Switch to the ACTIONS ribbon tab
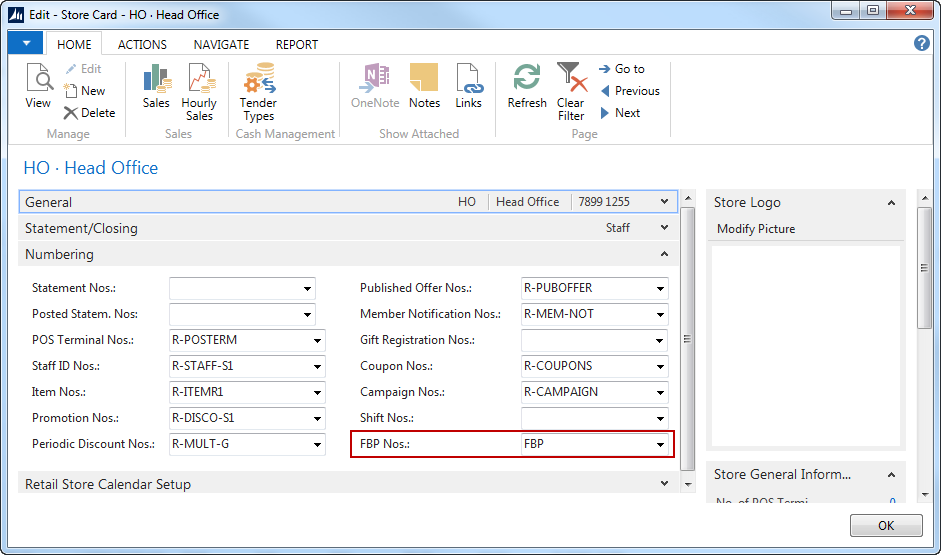 (142, 44)
